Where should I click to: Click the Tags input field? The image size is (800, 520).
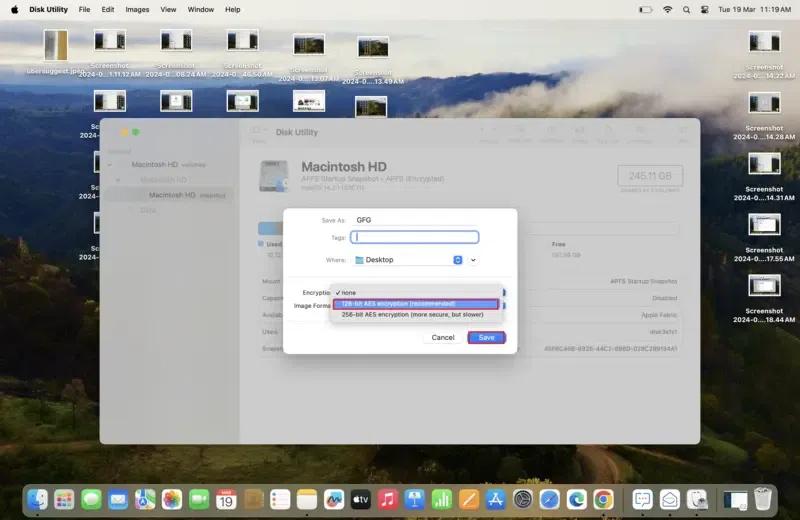(414, 237)
